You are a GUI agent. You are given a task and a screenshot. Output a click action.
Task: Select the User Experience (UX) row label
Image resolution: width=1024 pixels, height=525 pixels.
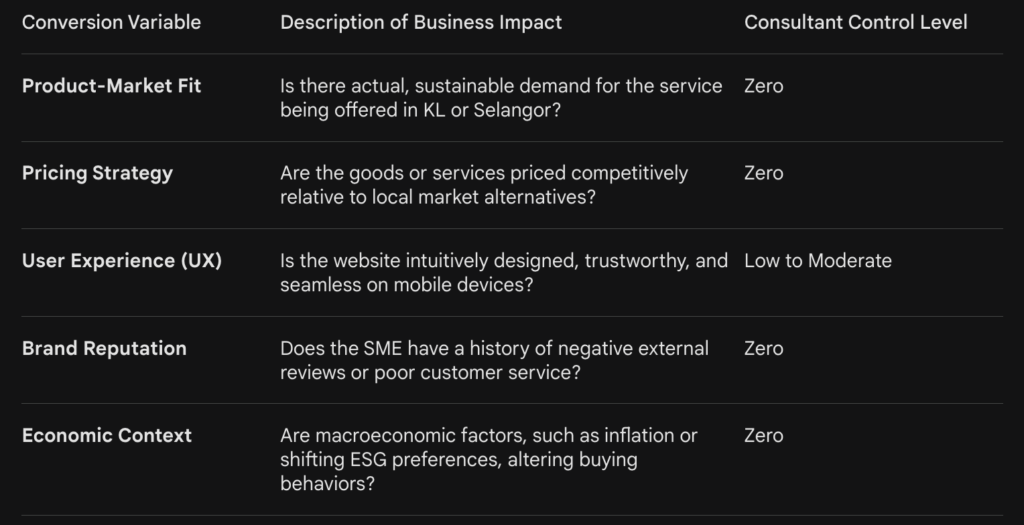click(122, 261)
